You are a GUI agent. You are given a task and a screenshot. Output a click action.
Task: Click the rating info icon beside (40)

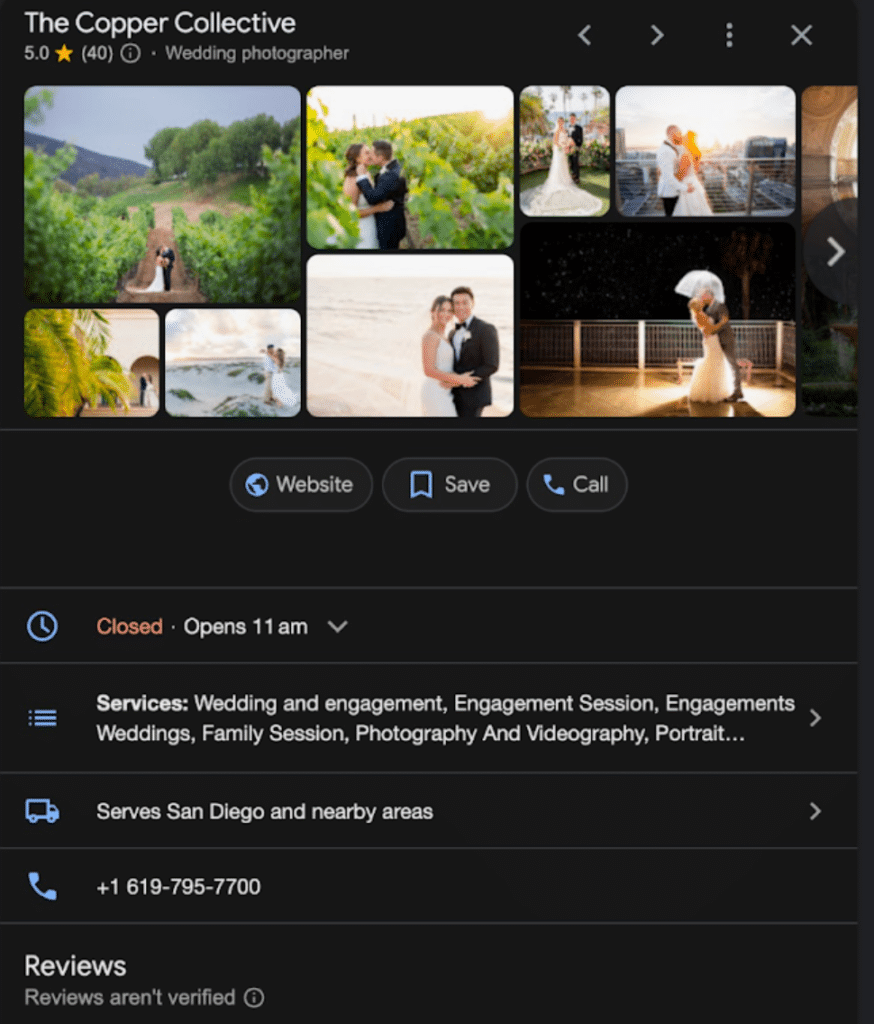[x=131, y=53]
